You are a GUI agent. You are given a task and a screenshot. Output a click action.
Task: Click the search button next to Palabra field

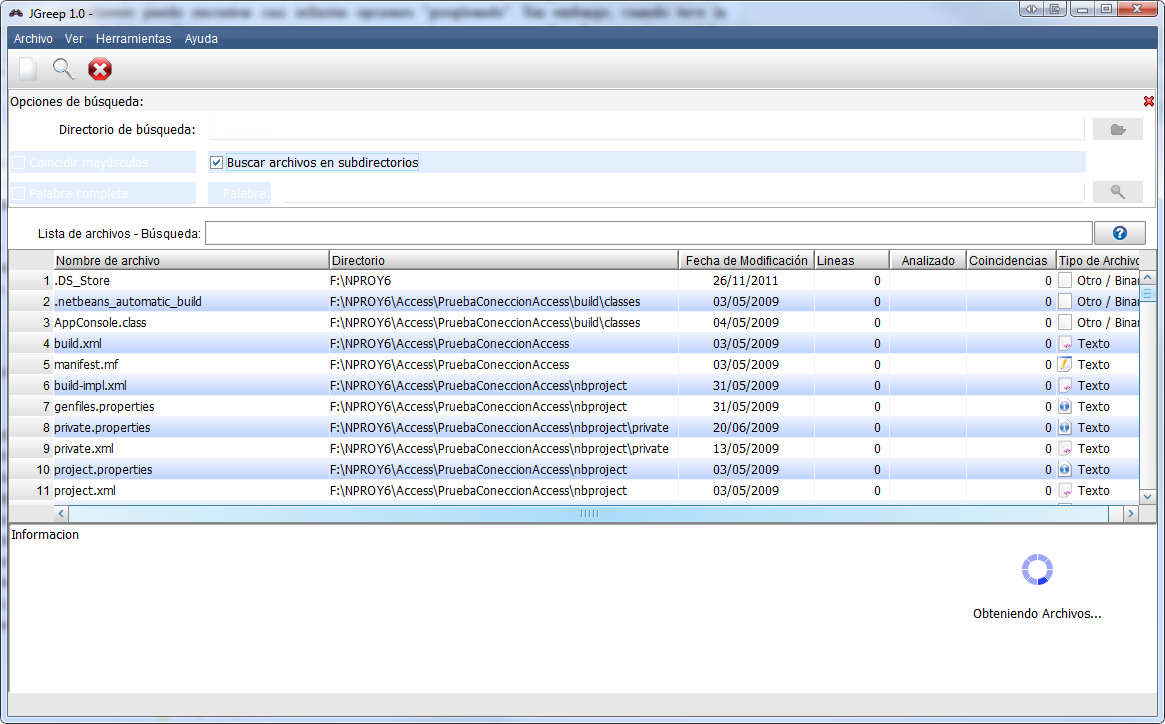pos(1117,192)
